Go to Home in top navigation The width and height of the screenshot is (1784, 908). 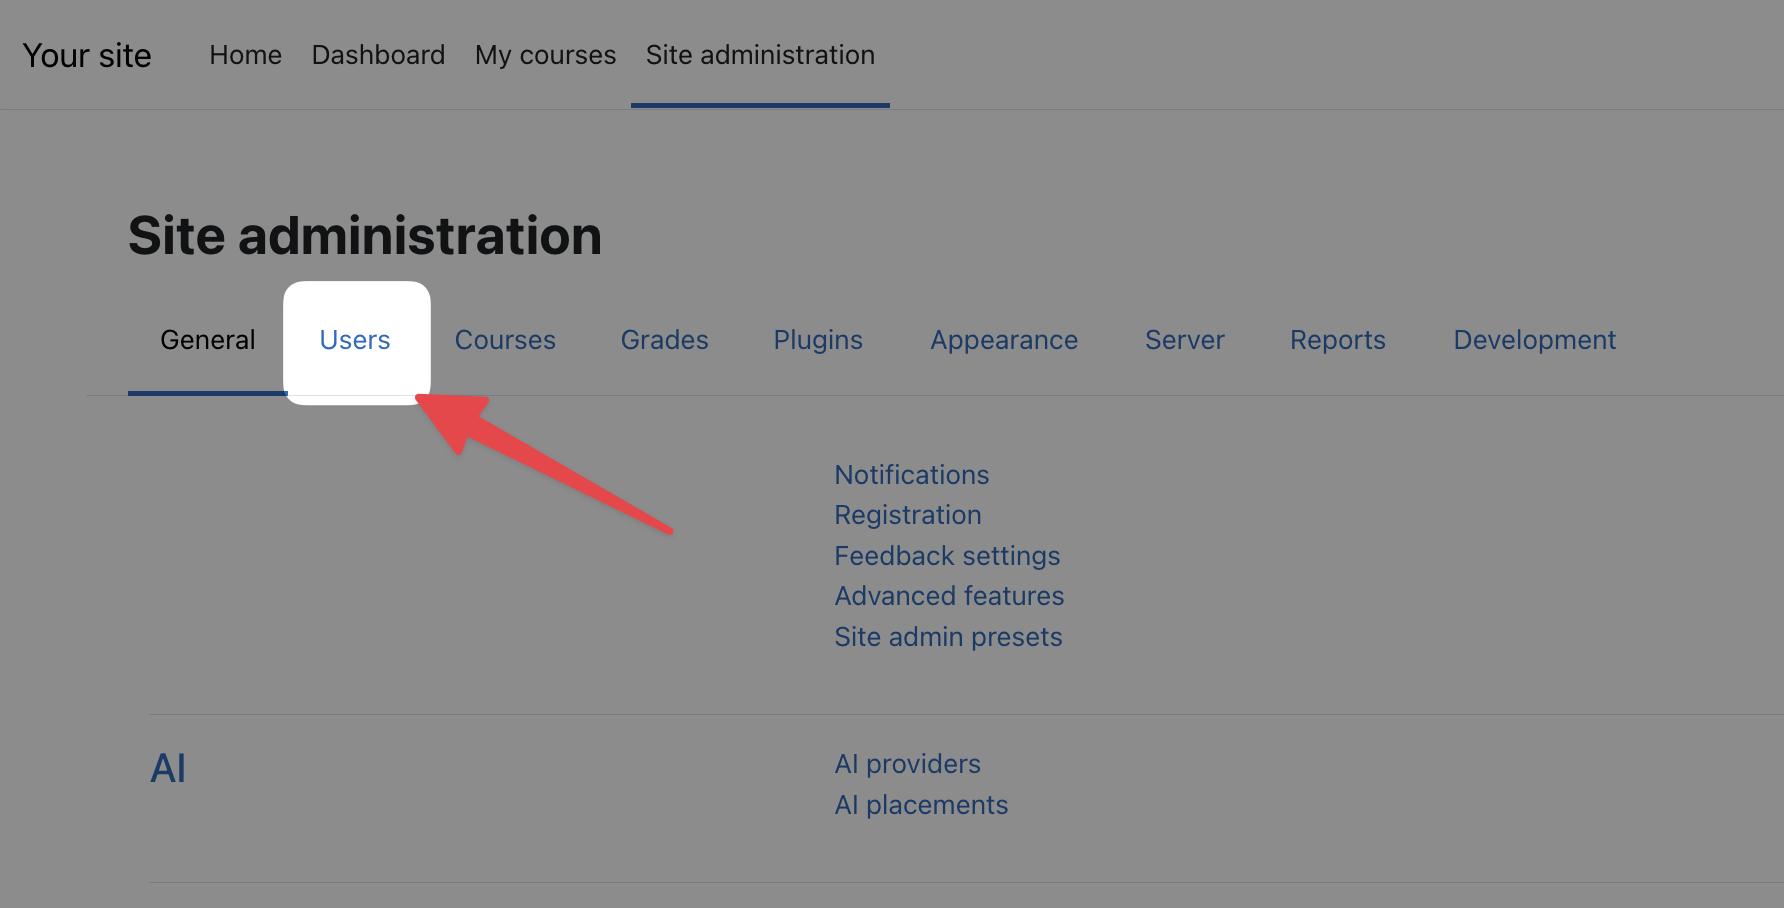[x=245, y=55]
